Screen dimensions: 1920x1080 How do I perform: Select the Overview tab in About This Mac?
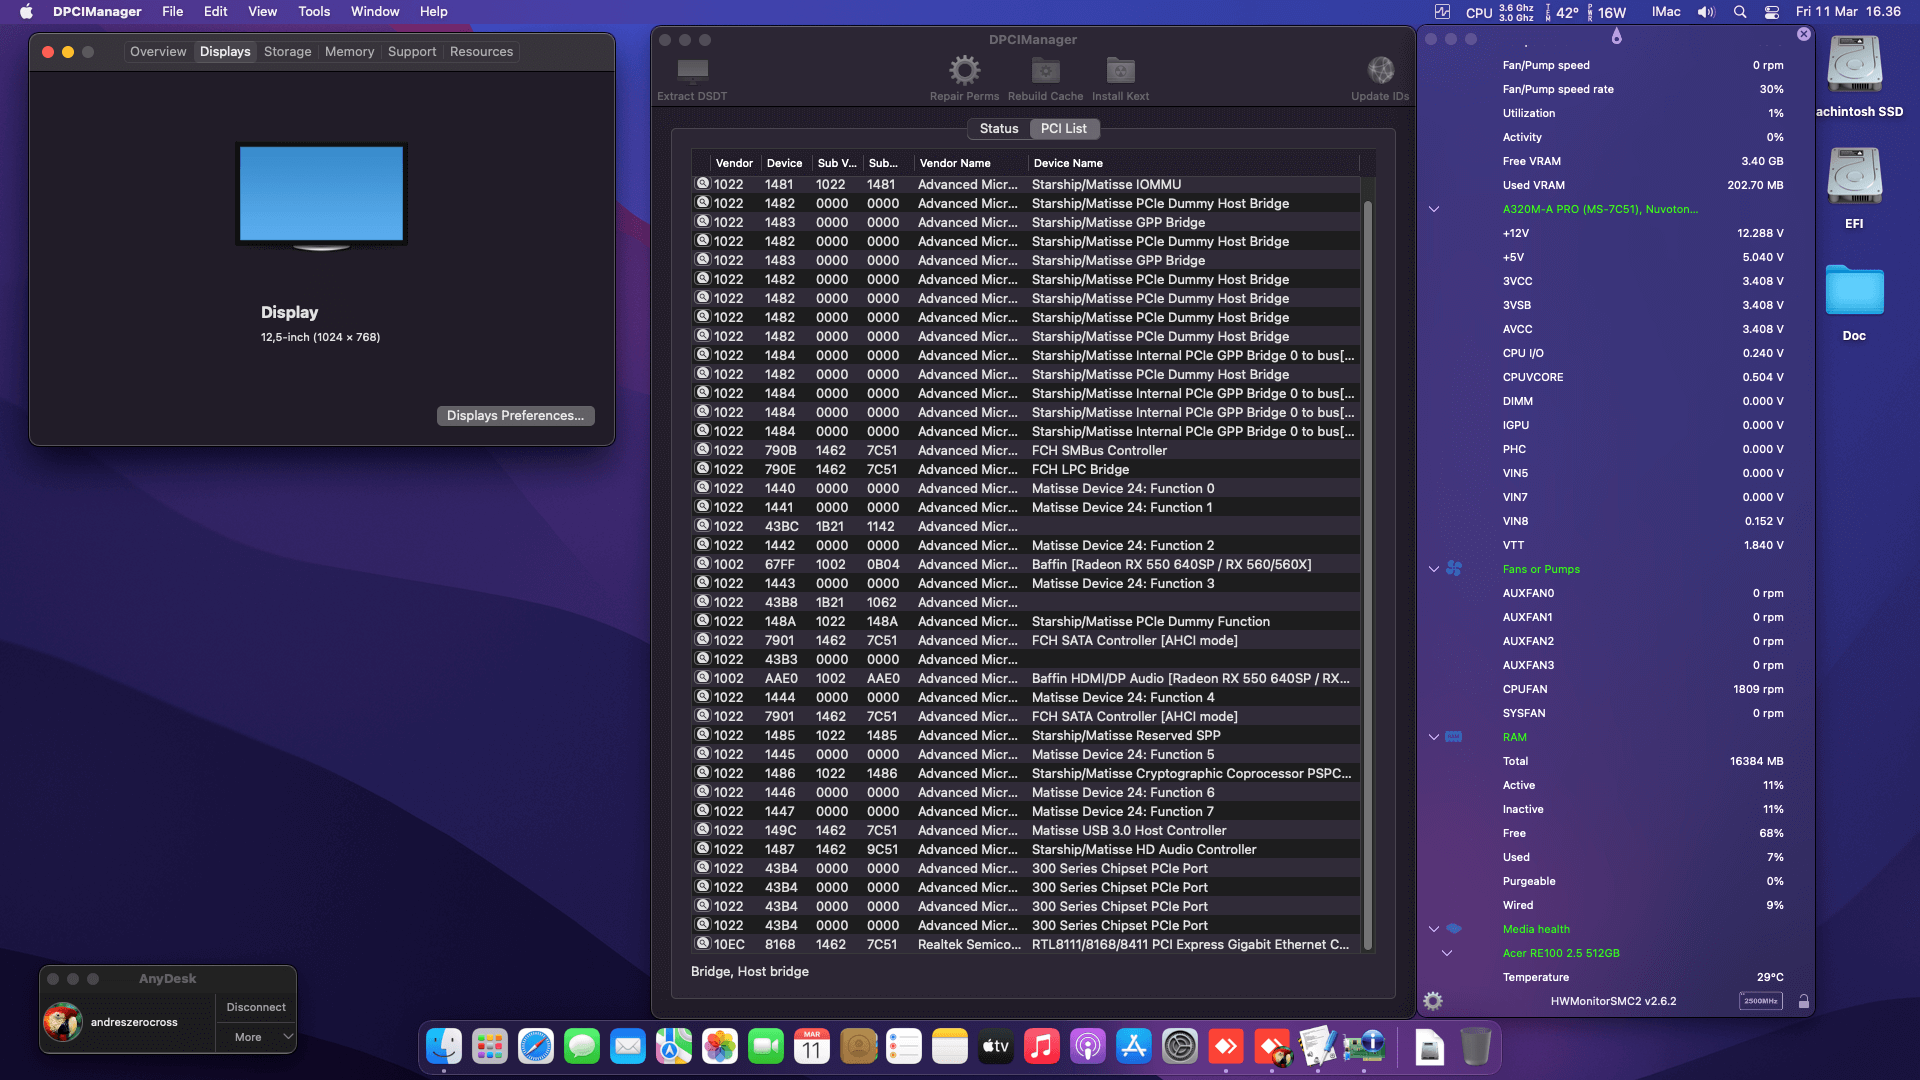point(158,51)
